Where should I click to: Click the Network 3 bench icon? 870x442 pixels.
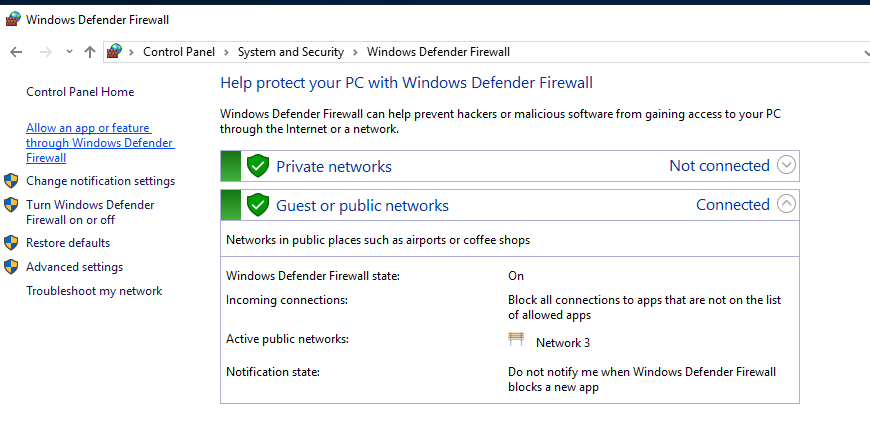pyautogui.click(x=516, y=341)
